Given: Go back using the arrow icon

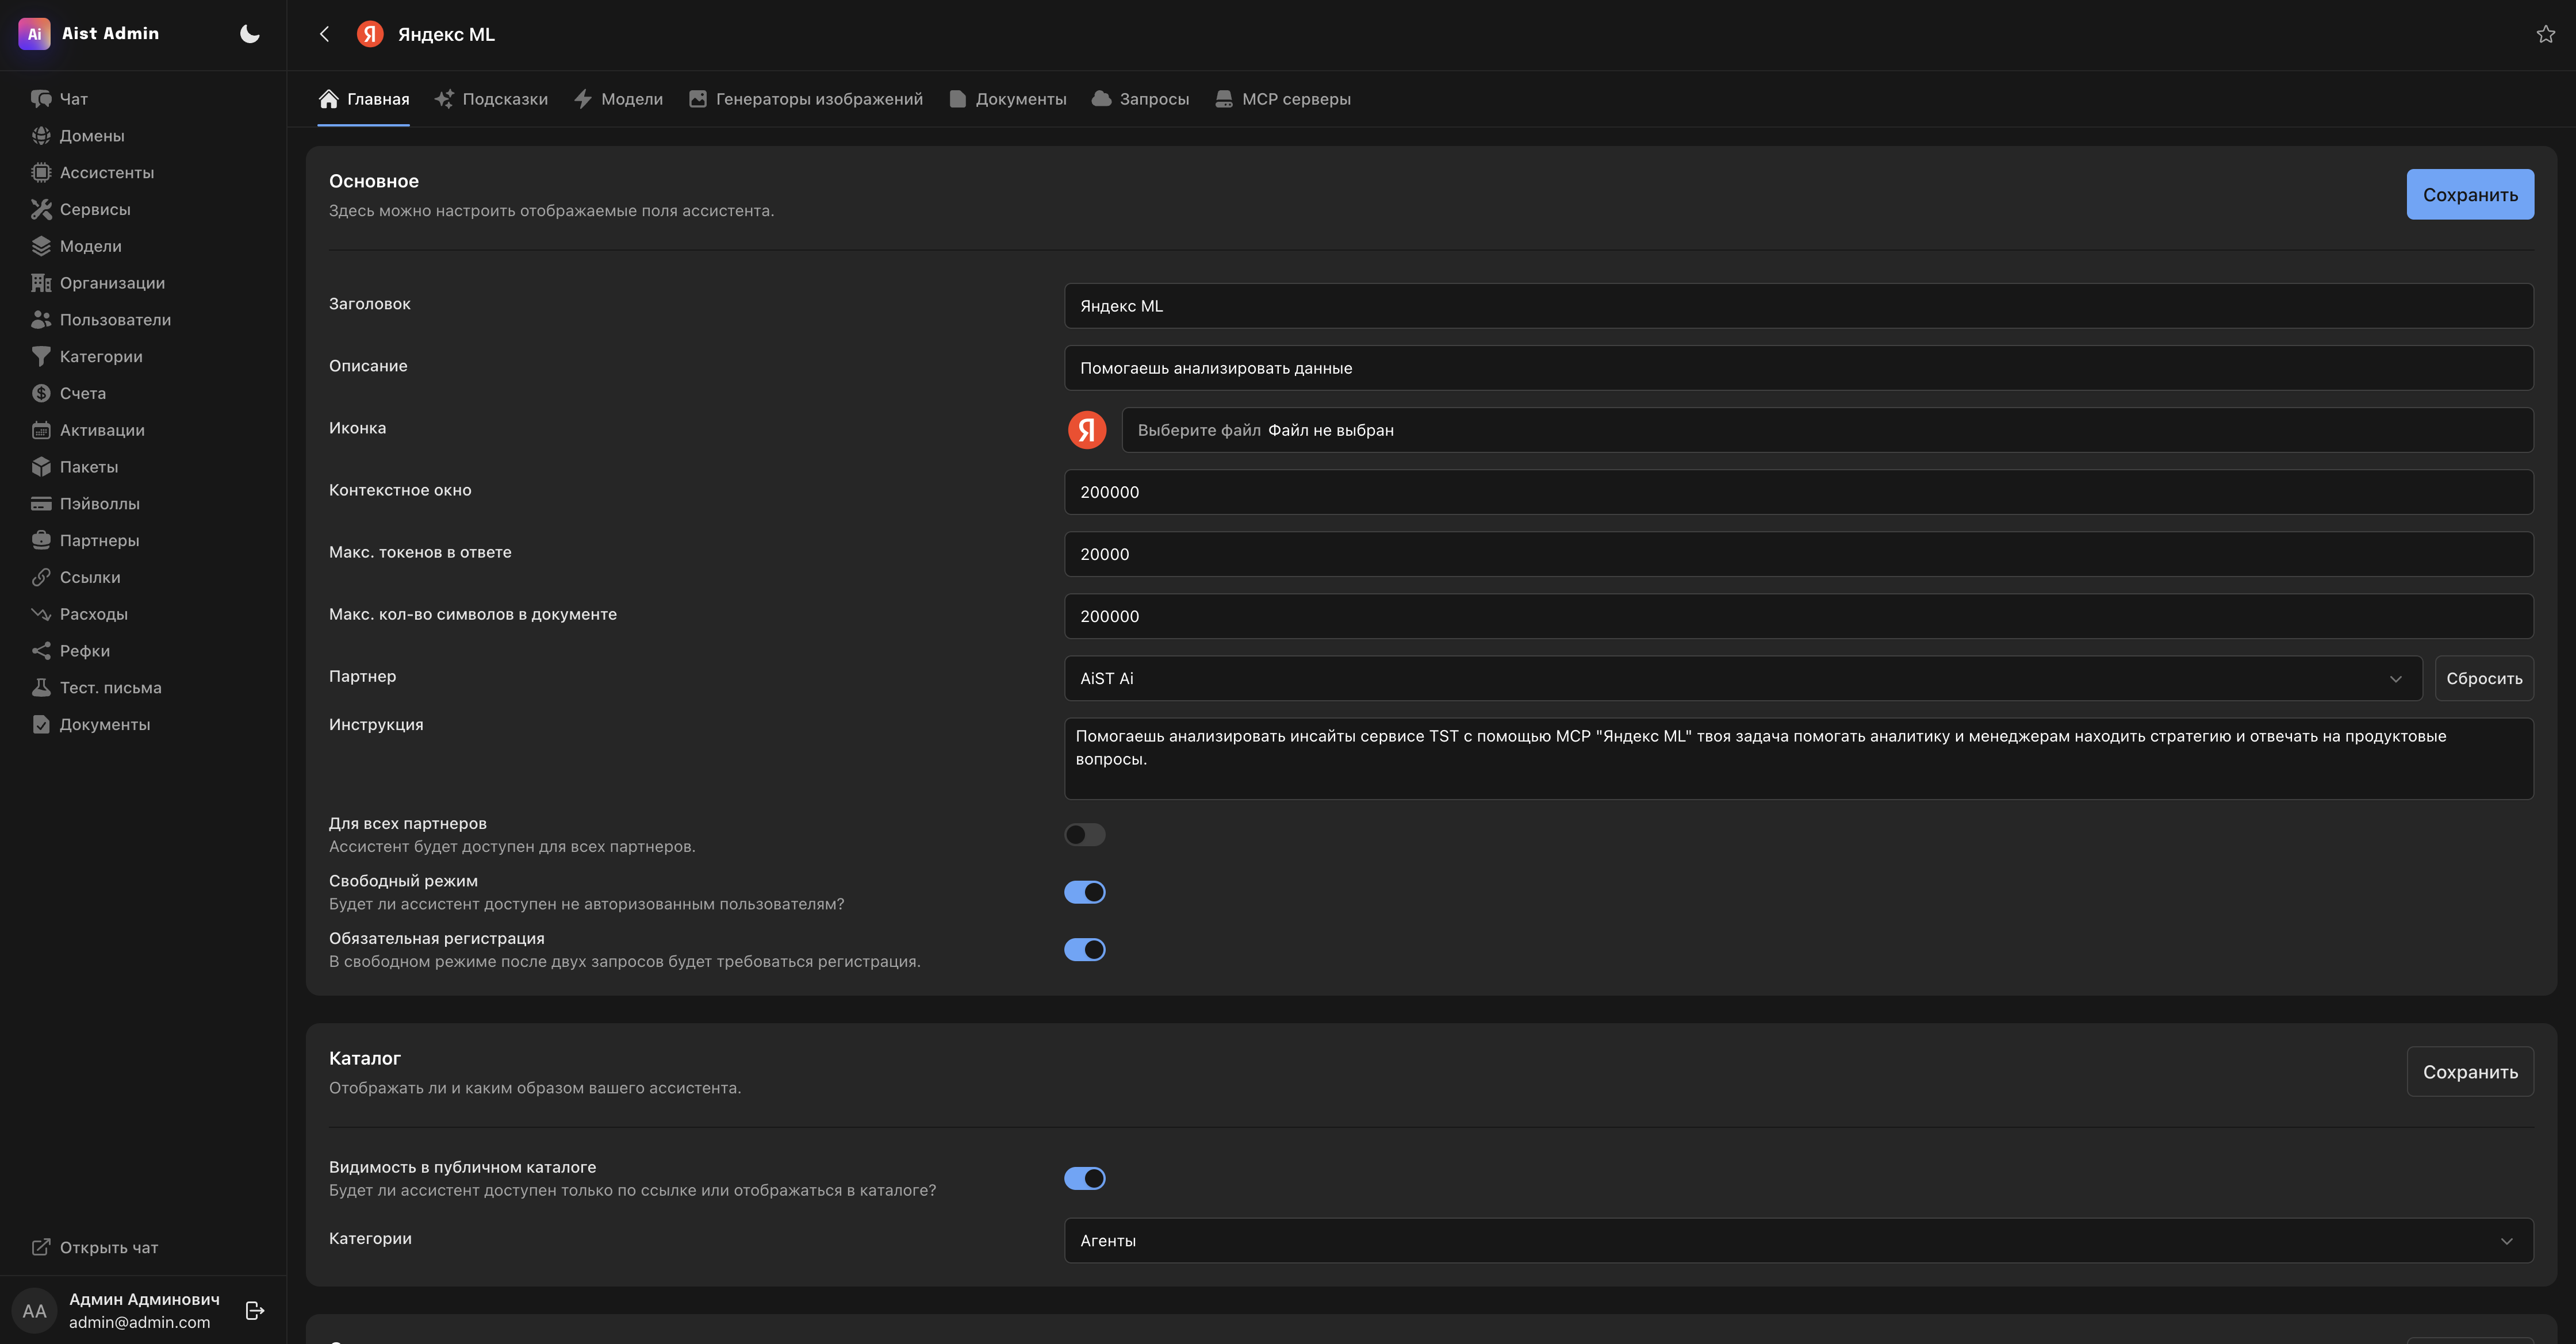Looking at the screenshot, I should point(324,34).
